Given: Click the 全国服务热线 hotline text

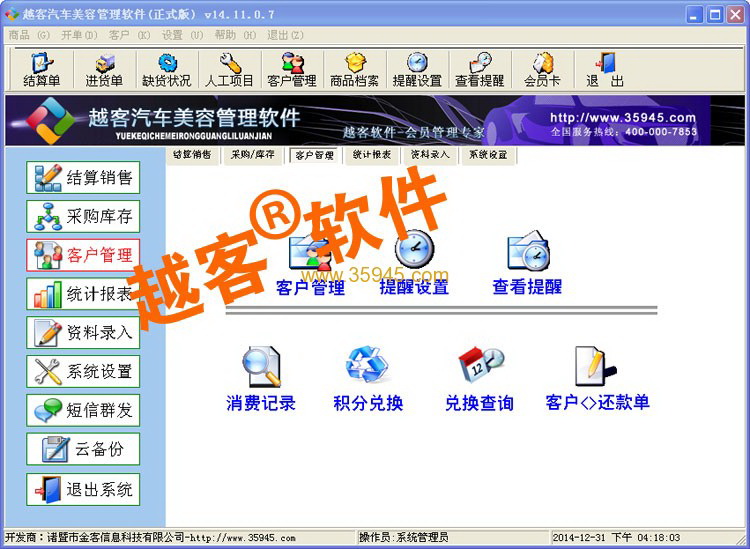Looking at the screenshot, I should click(624, 132).
